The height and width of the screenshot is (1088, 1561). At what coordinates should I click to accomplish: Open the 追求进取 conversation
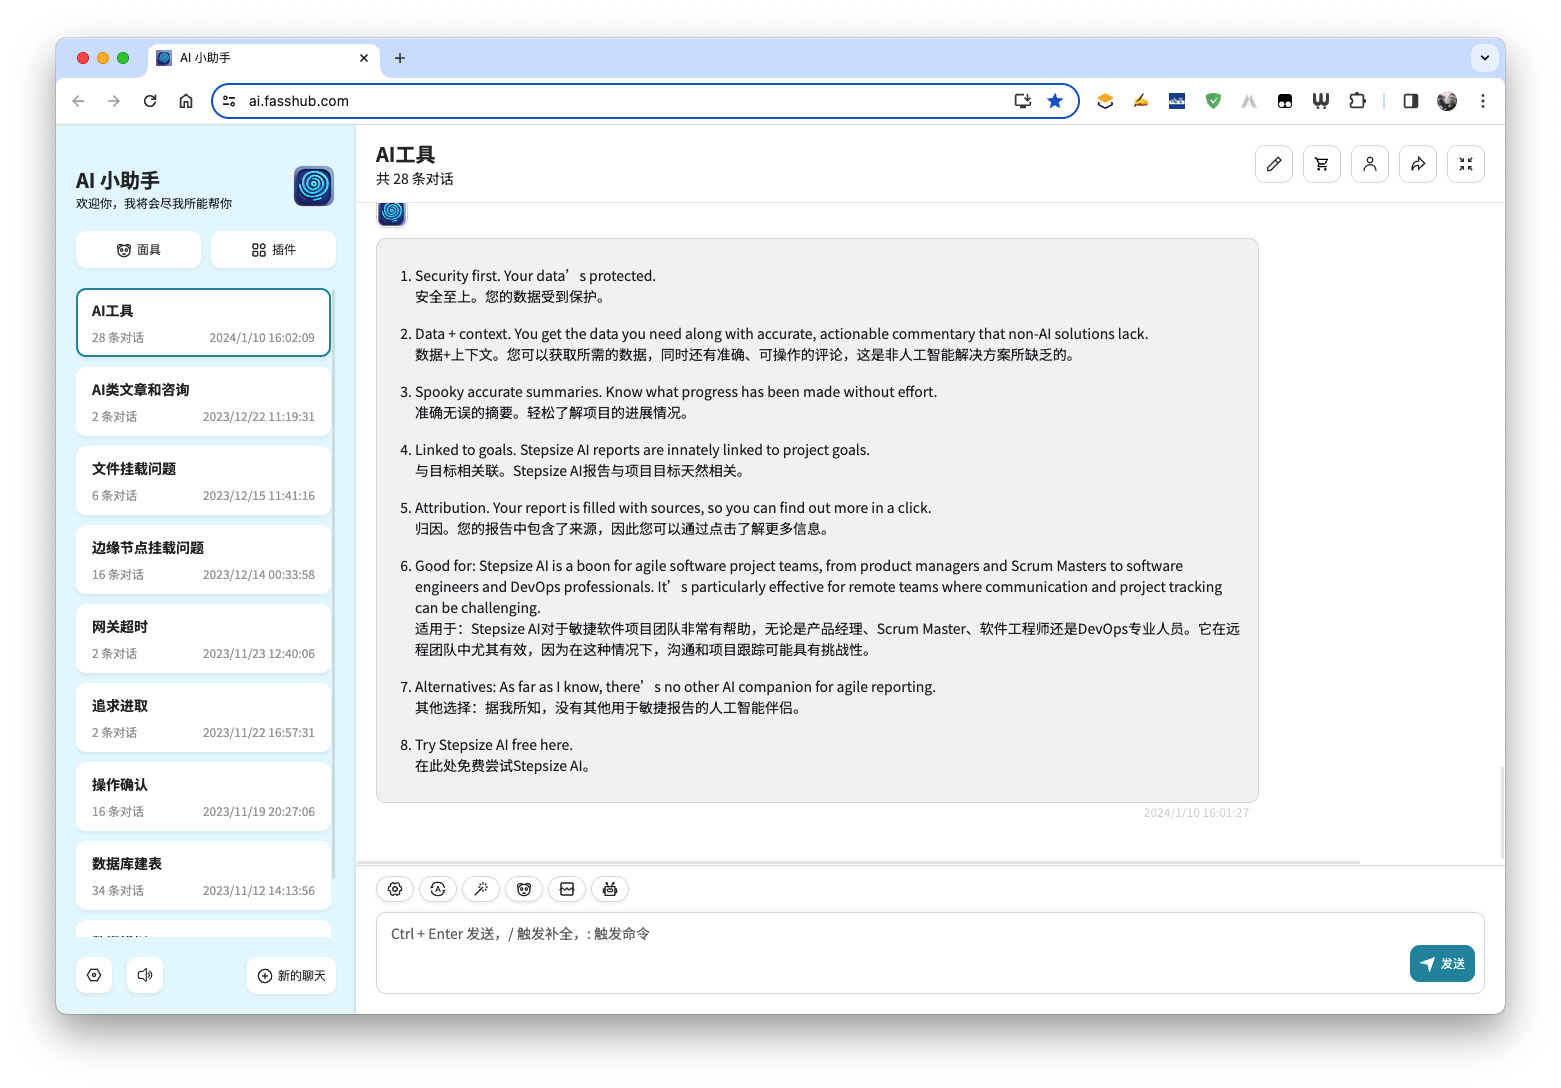[203, 718]
